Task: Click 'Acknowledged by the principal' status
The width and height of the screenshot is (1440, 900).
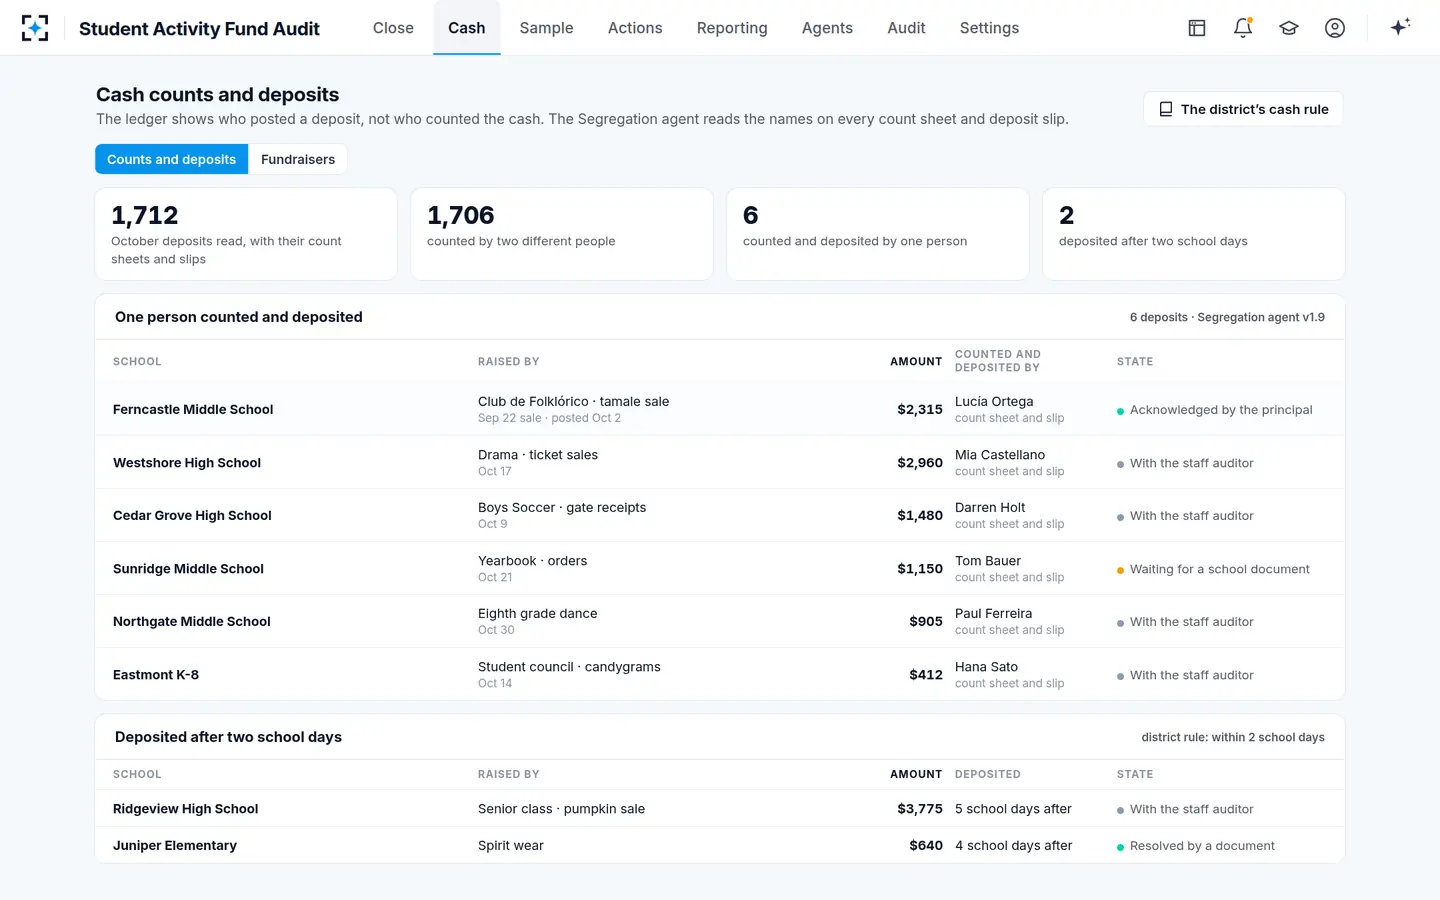Action: 1215,409
